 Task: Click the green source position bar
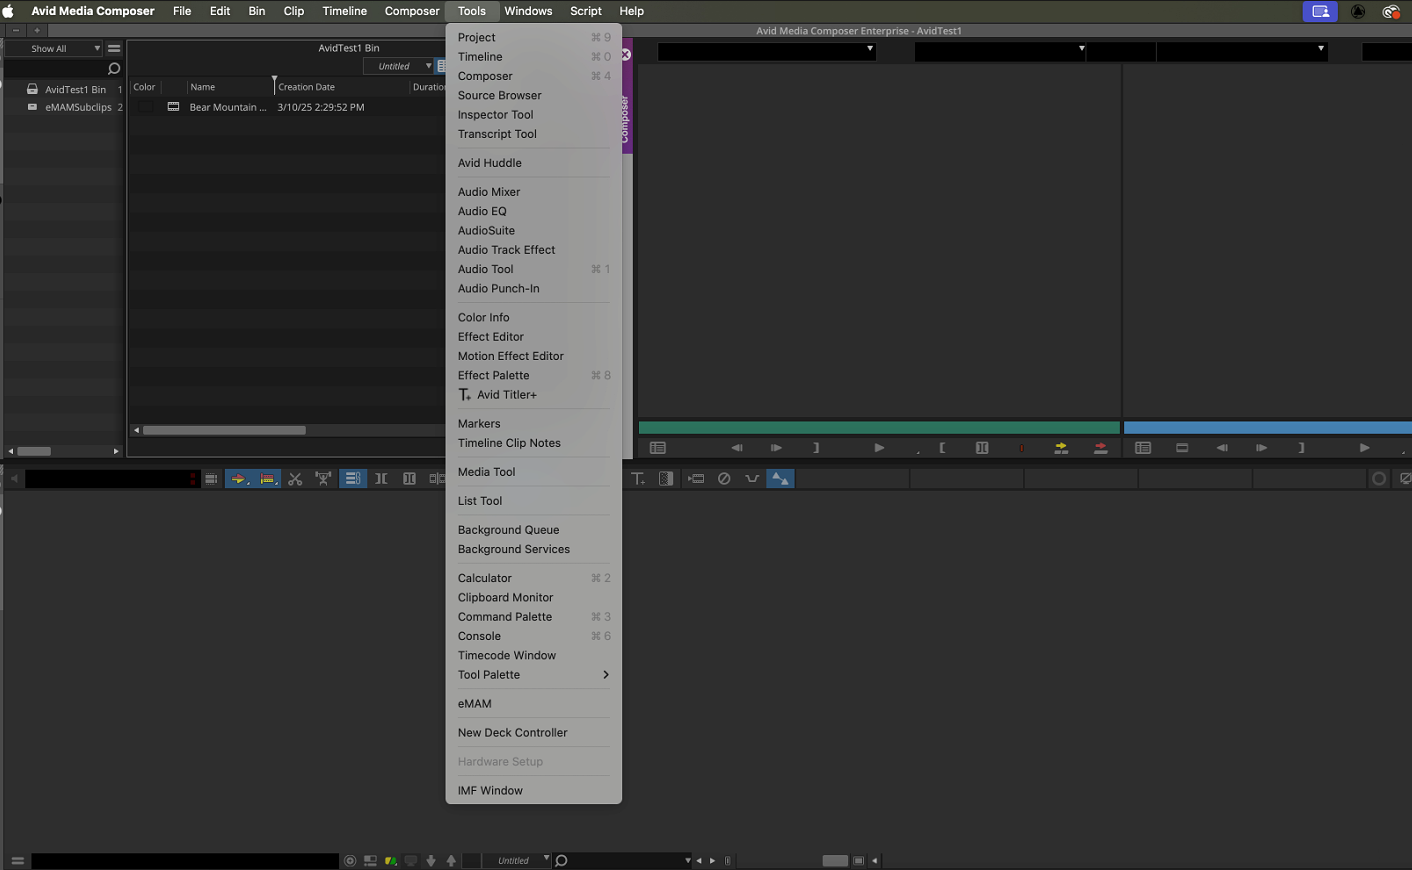click(879, 428)
